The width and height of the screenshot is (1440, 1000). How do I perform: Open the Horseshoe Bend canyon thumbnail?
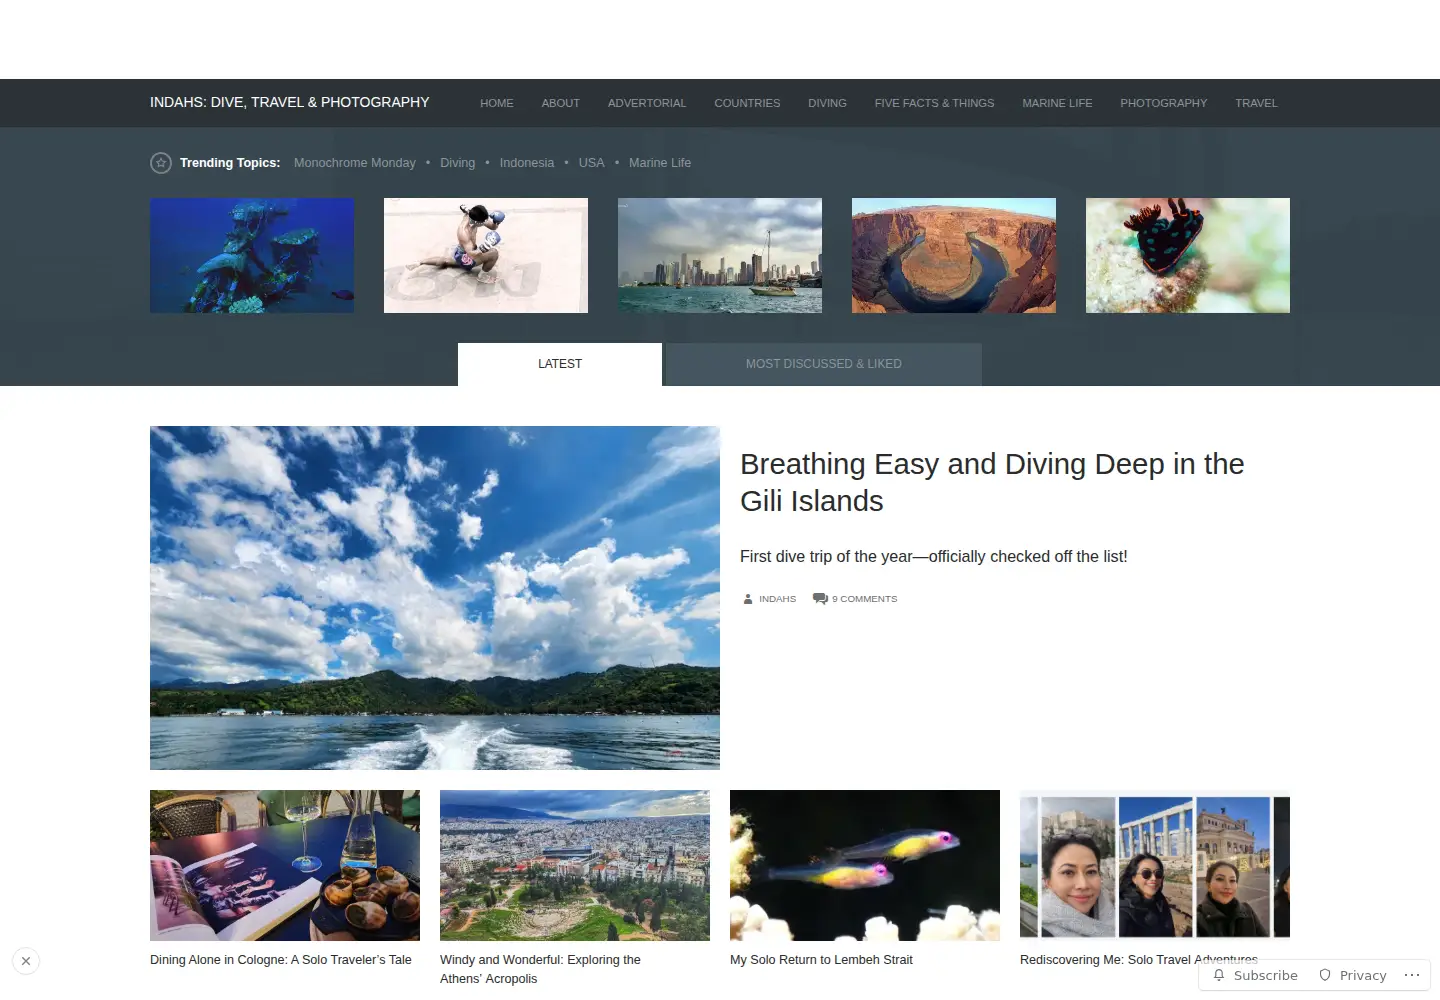(x=954, y=256)
